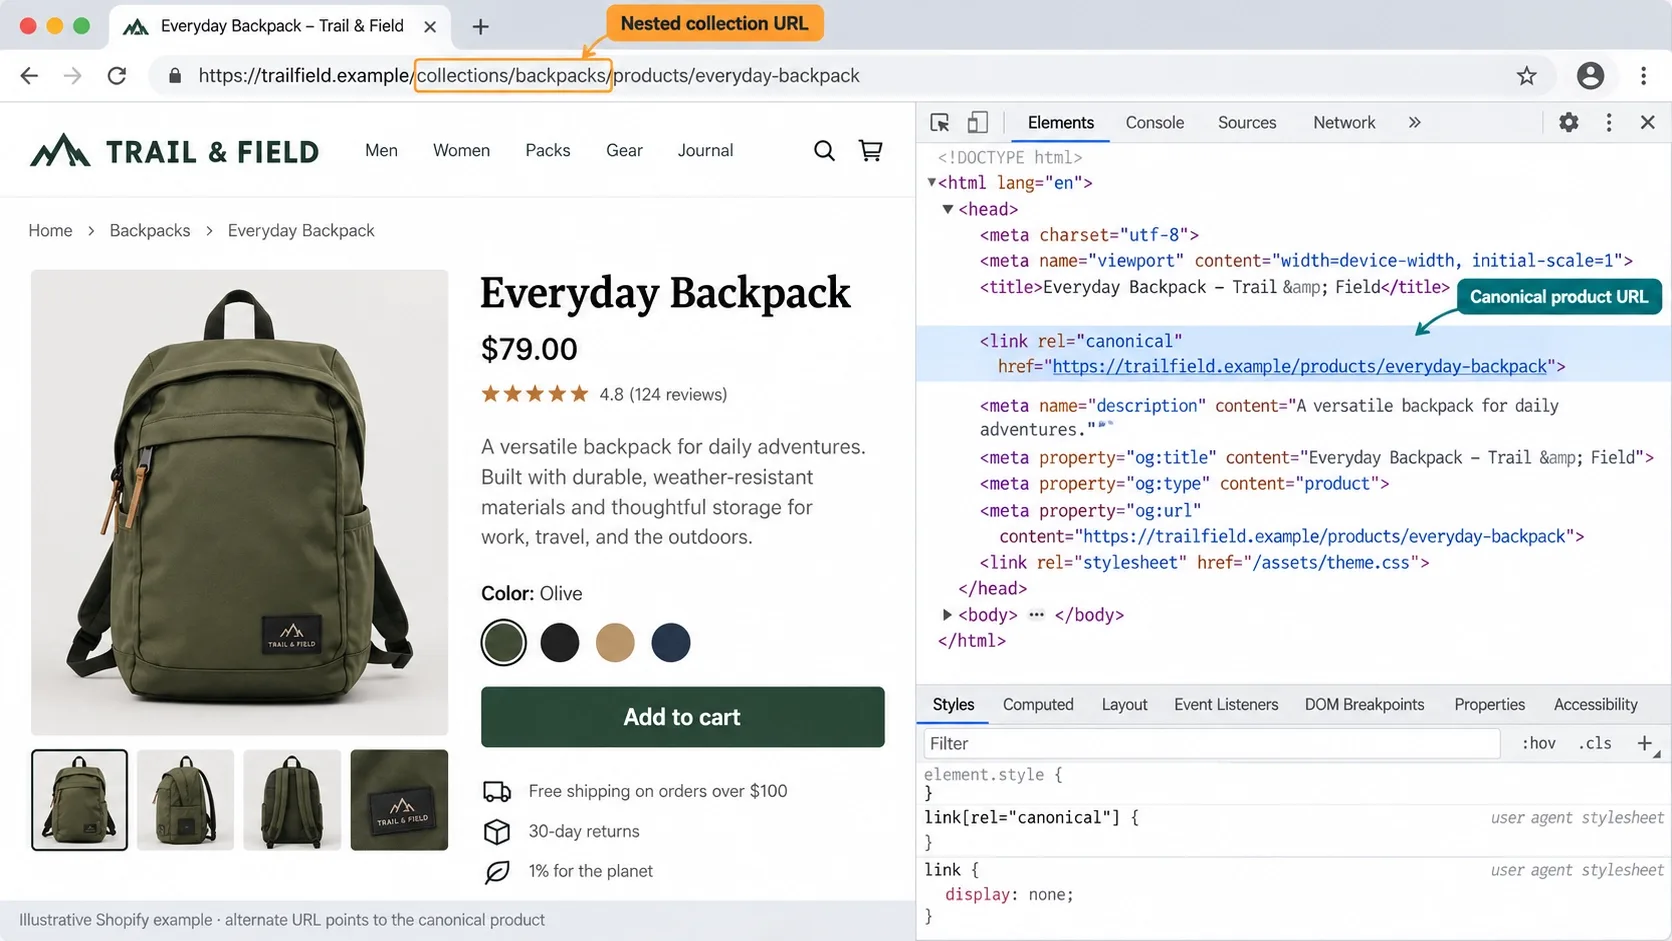Open the browser profile avatar
Screen dimensions: 1672x941
pyautogui.click(x=1590, y=76)
